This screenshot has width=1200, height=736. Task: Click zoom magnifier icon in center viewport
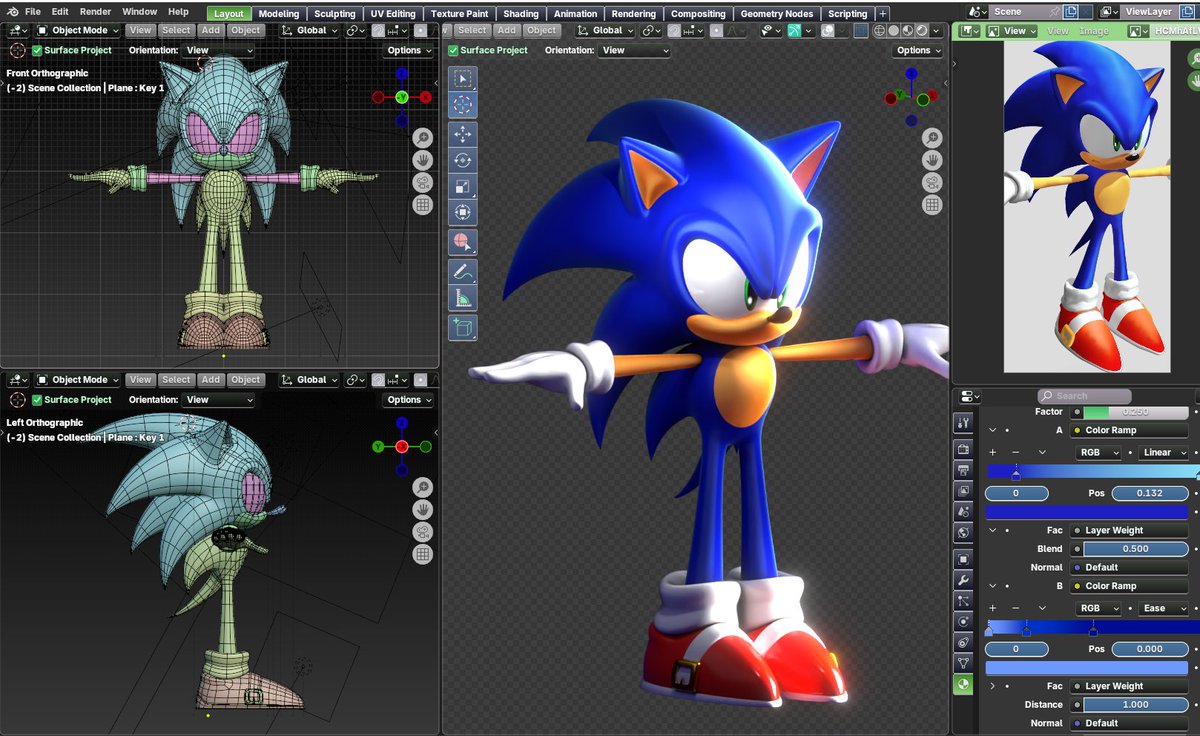click(x=932, y=138)
